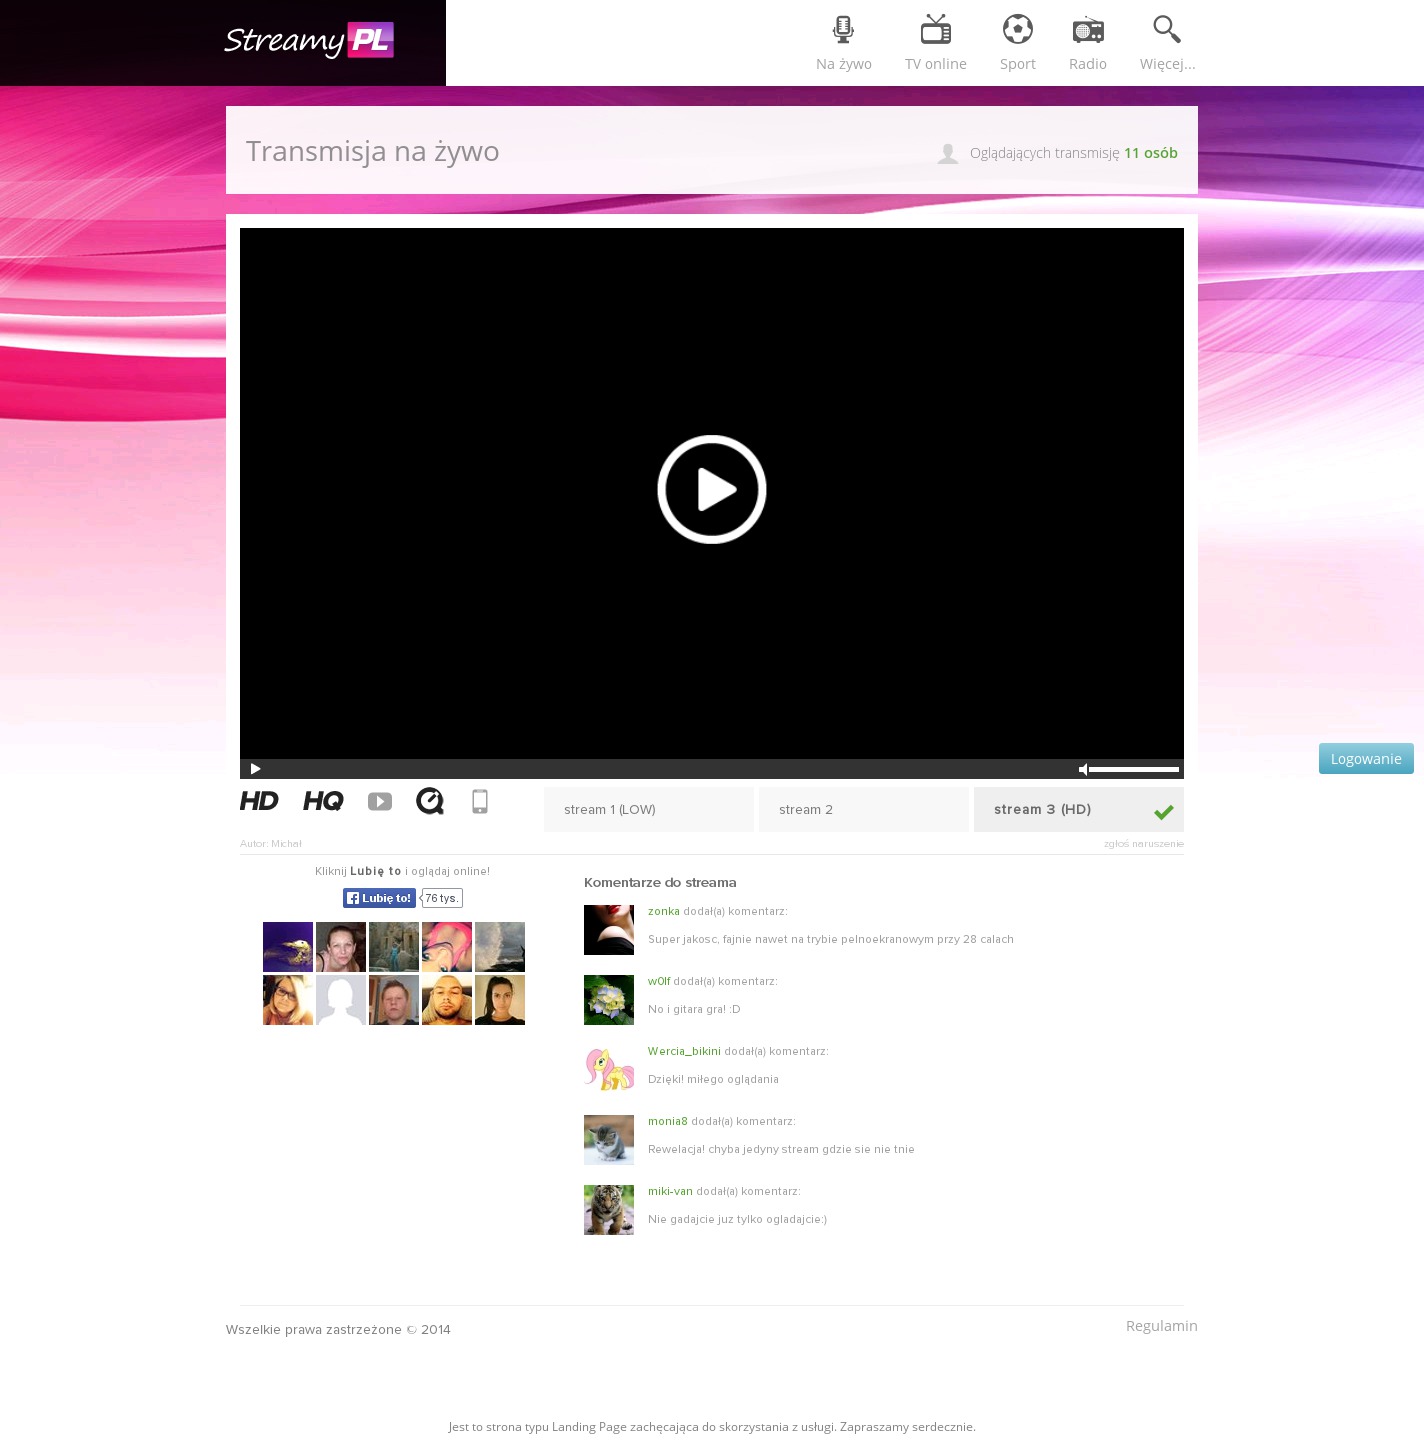Click the magnifier icon for Więcej

tap(1166, 30)
